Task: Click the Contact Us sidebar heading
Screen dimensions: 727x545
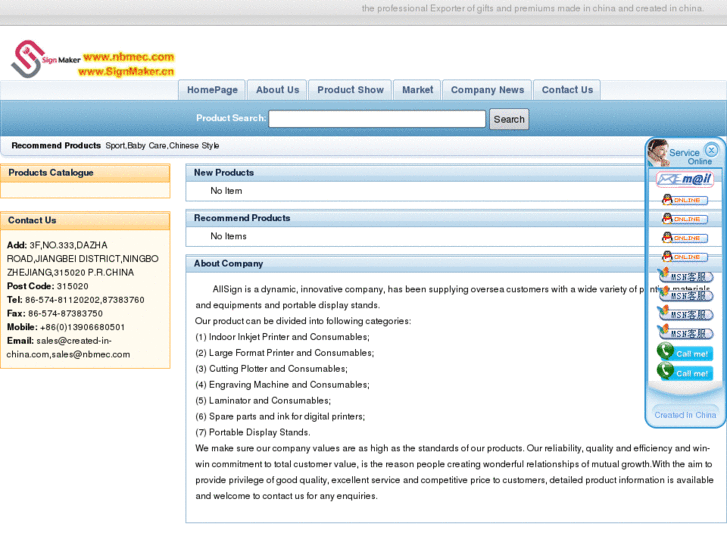Action: click(x=32, y=220)
